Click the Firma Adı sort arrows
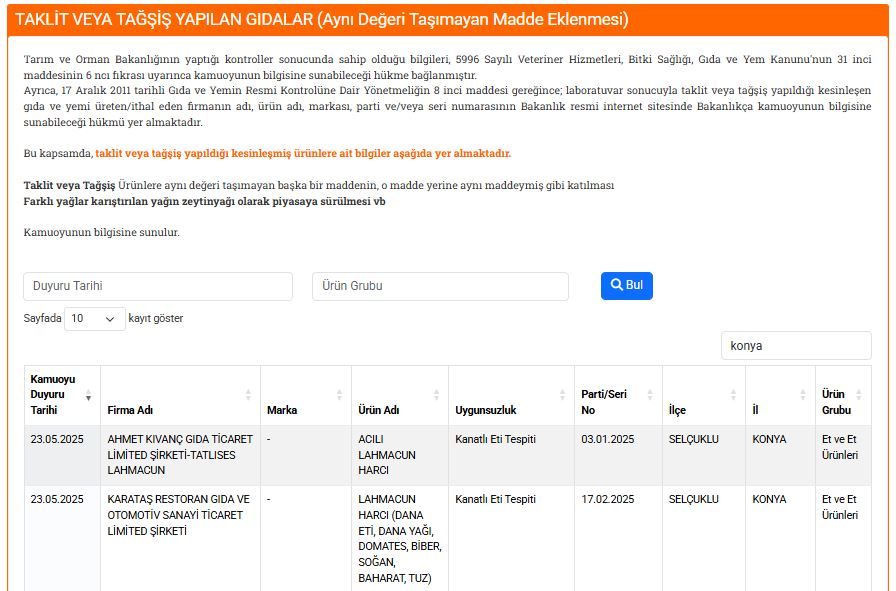 249,395
